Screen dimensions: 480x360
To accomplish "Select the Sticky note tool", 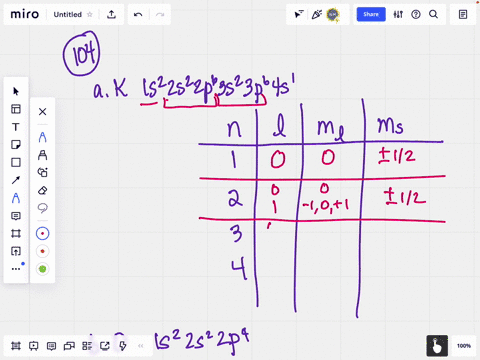I will [x=16, y=145].
